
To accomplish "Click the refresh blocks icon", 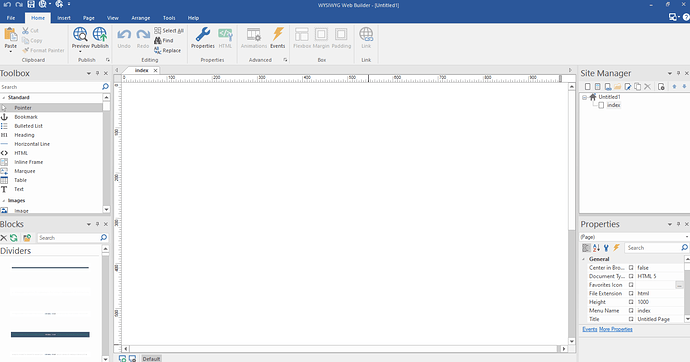I will pyautogui.click(x=14, y=238).
